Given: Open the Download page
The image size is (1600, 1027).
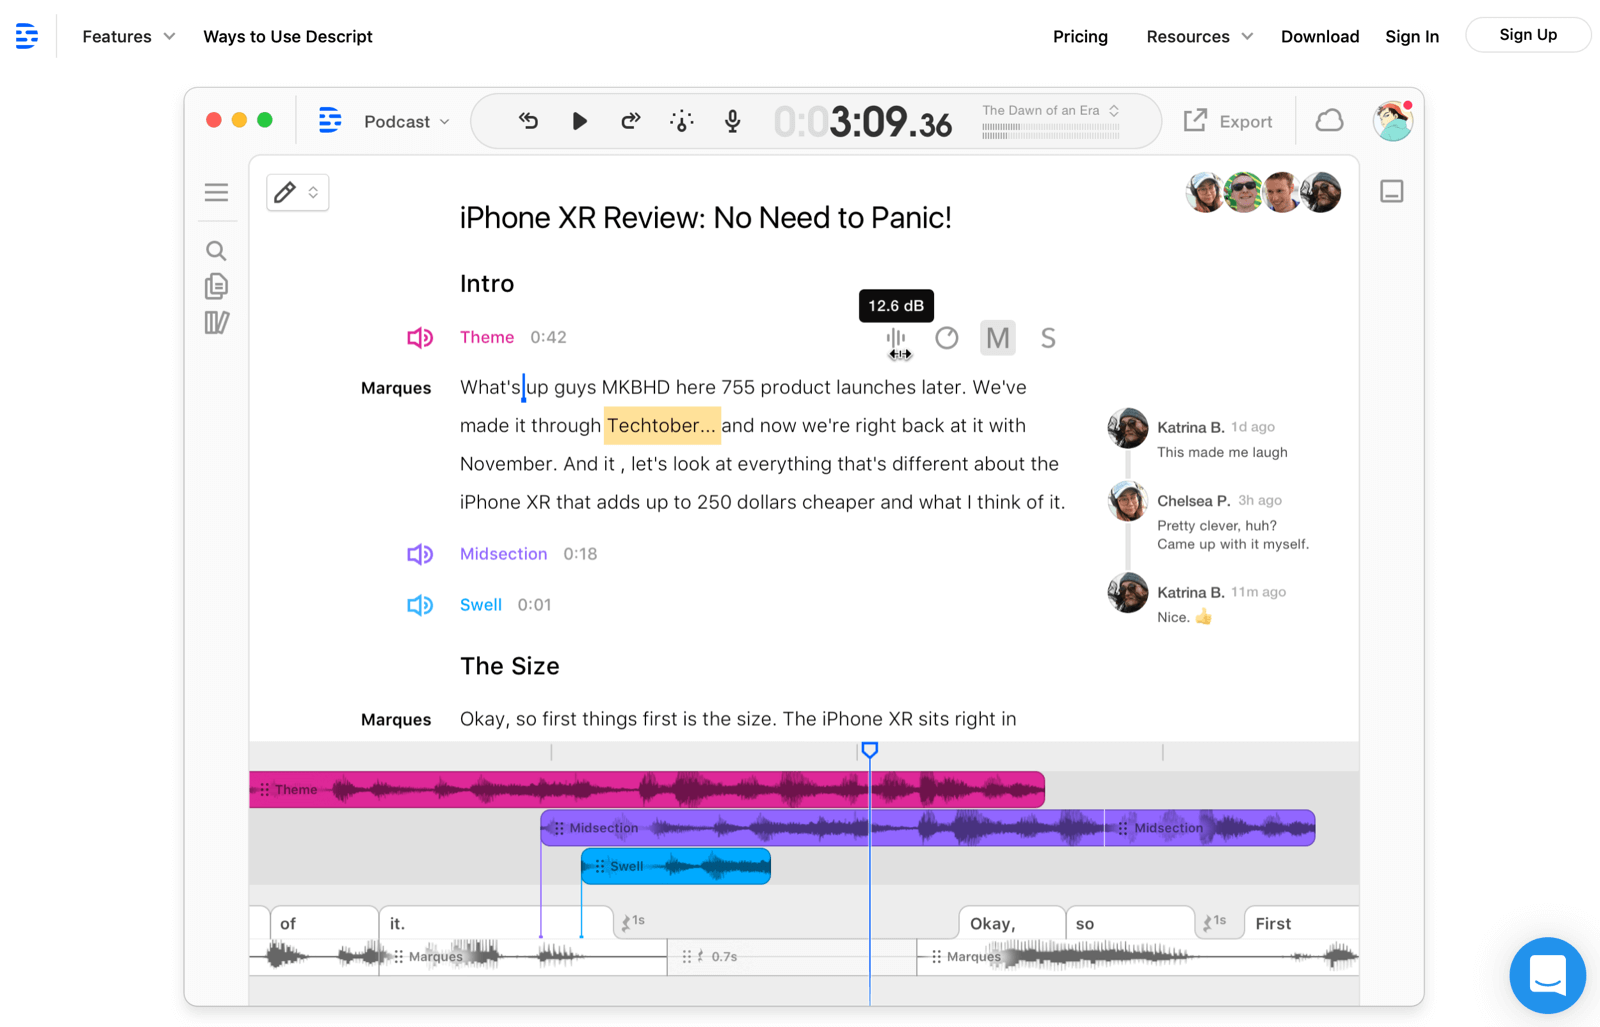Looking at the screenshot, I should [x=1320, y=37].
